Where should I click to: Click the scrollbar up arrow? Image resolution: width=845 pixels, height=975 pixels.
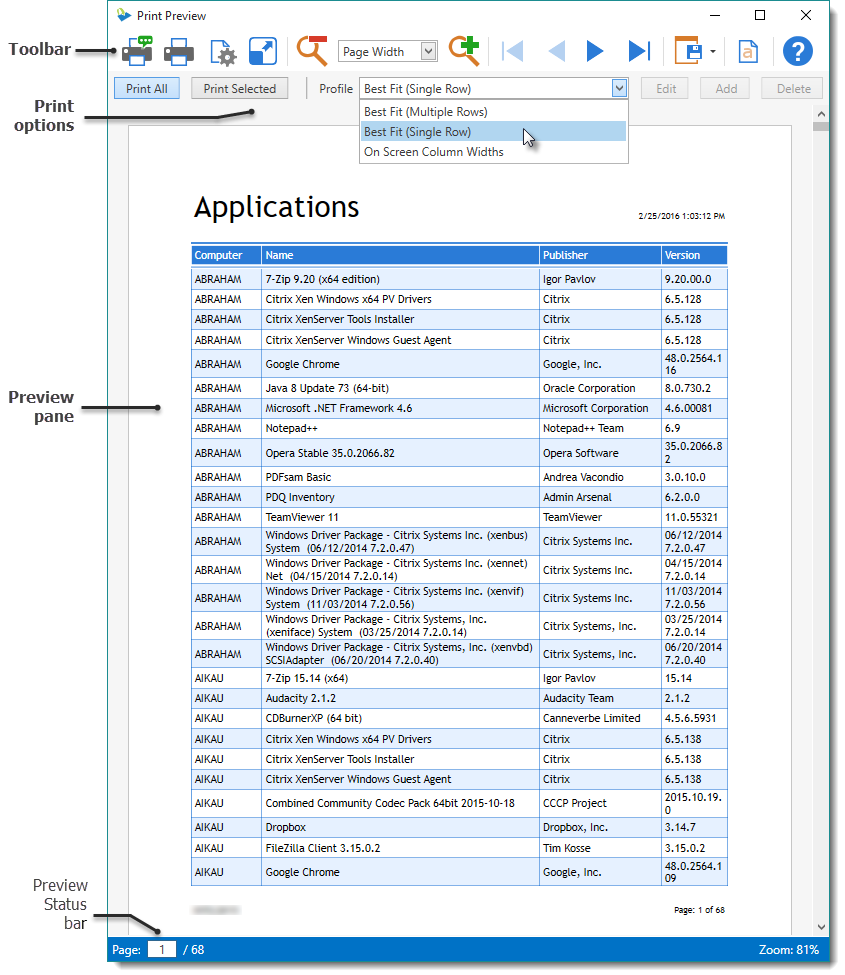[x=821, y=114]
